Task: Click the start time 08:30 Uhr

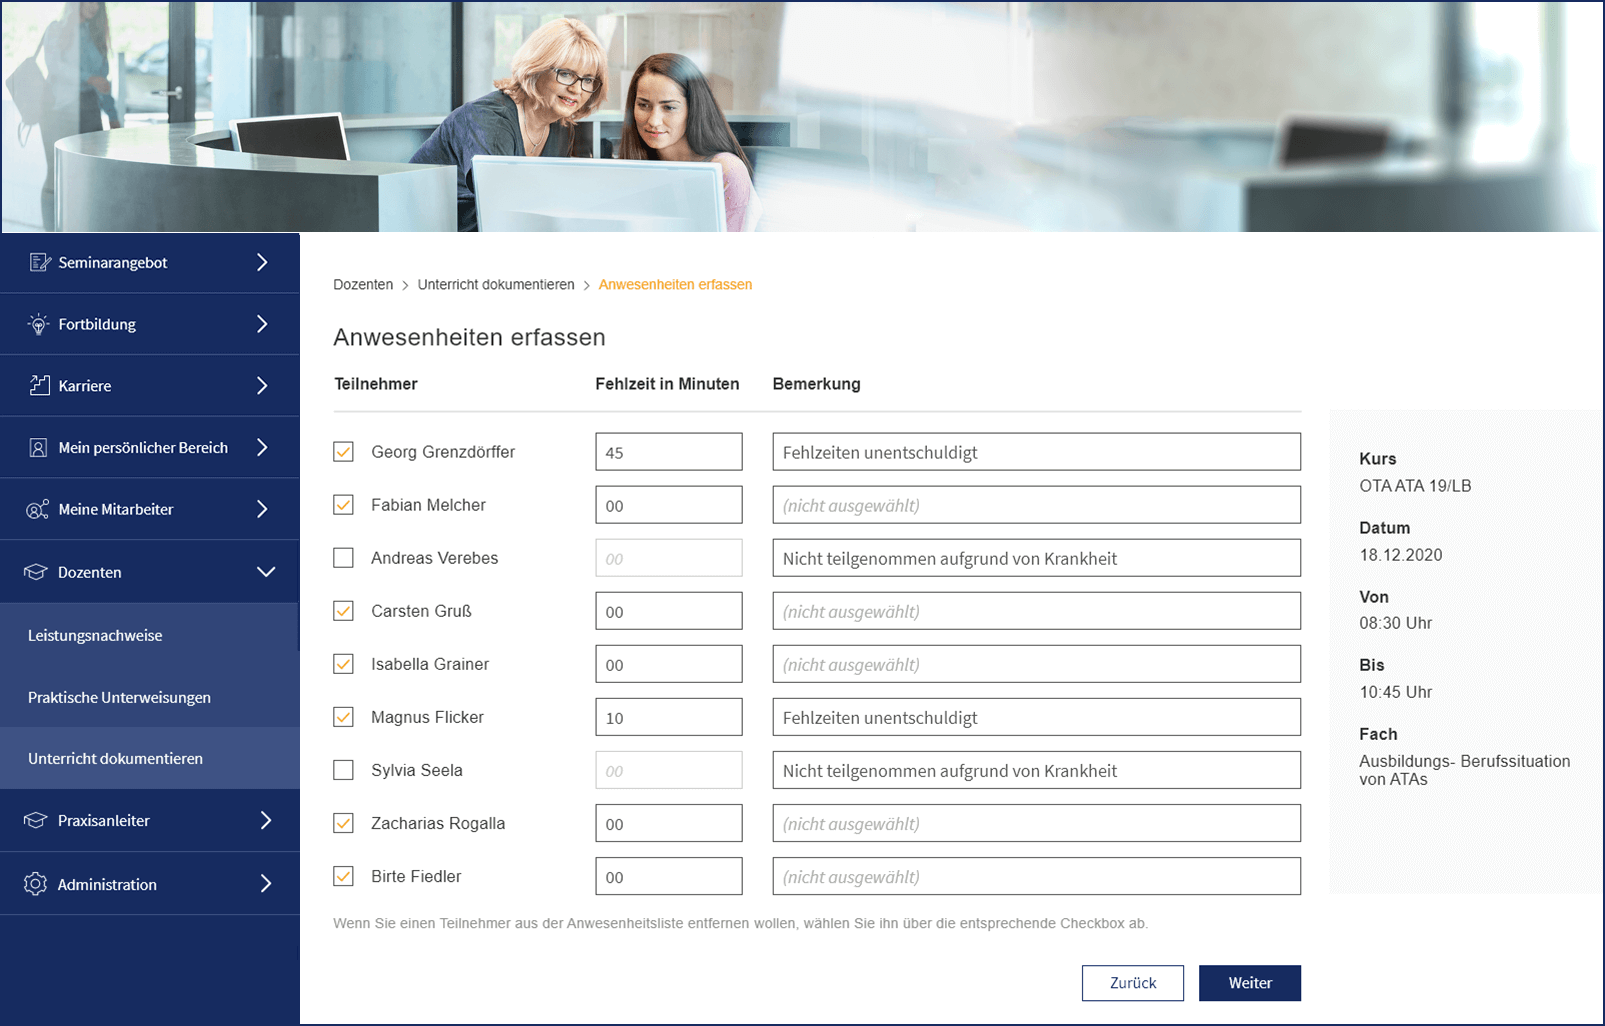Action: (1395, 623)
